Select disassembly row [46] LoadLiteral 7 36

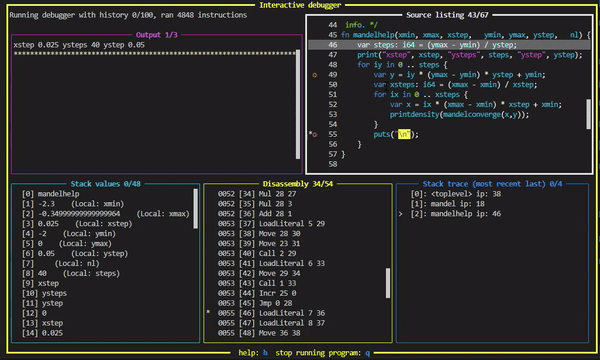pos(271,313)
